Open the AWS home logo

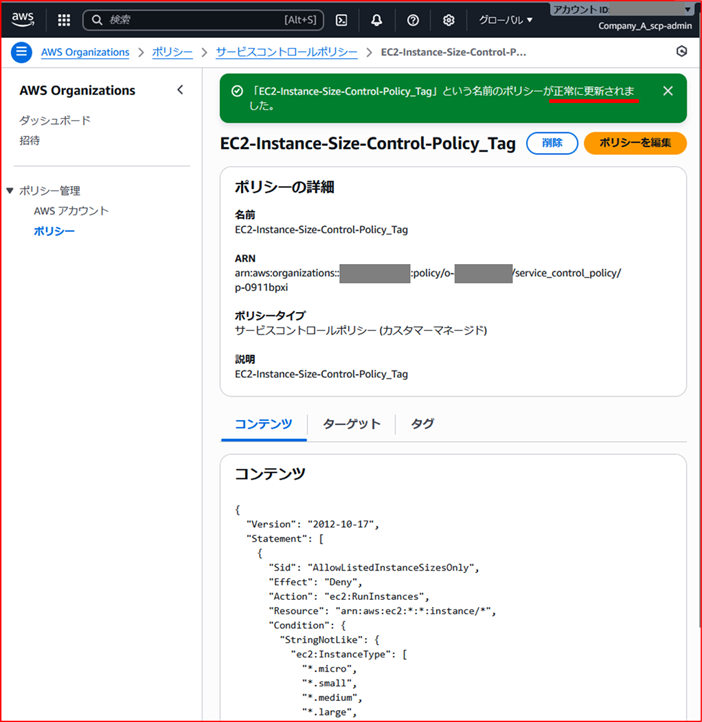pyautogui.click(x=23, y=19)
